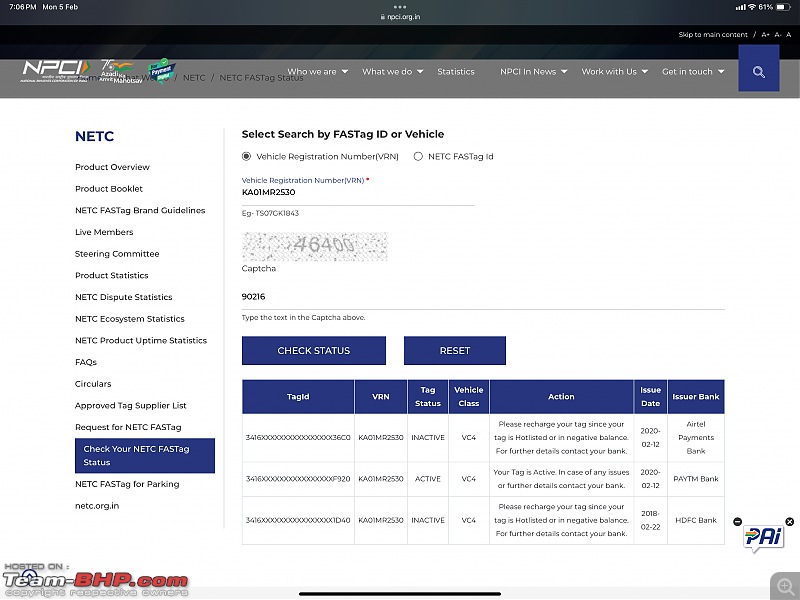Image resolution: width=800 pixels, height=600 pixels.
Task: Focus the Vehicle Registration Number input field
Action: click(x=358, y=193)
